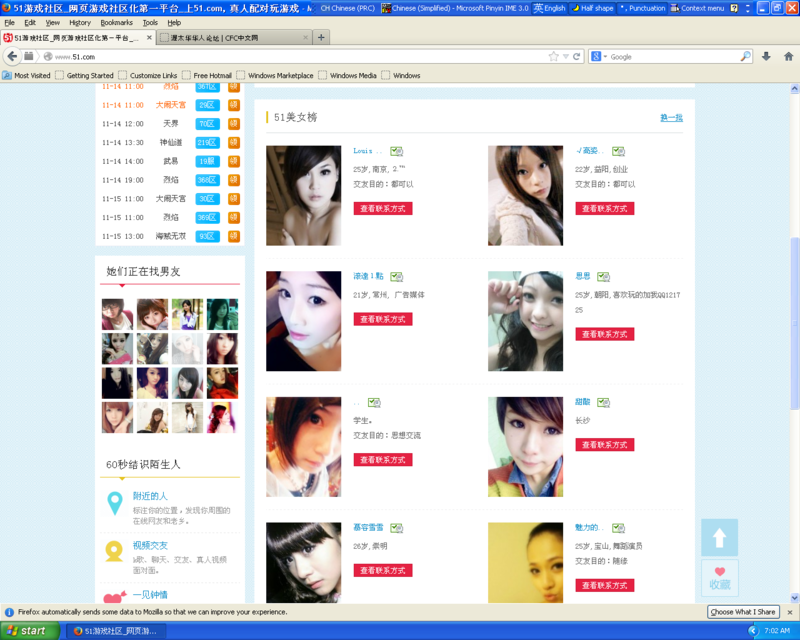Click the verified badge next to Louis
Screen dimensions: 800x640
tap(397, 151)
